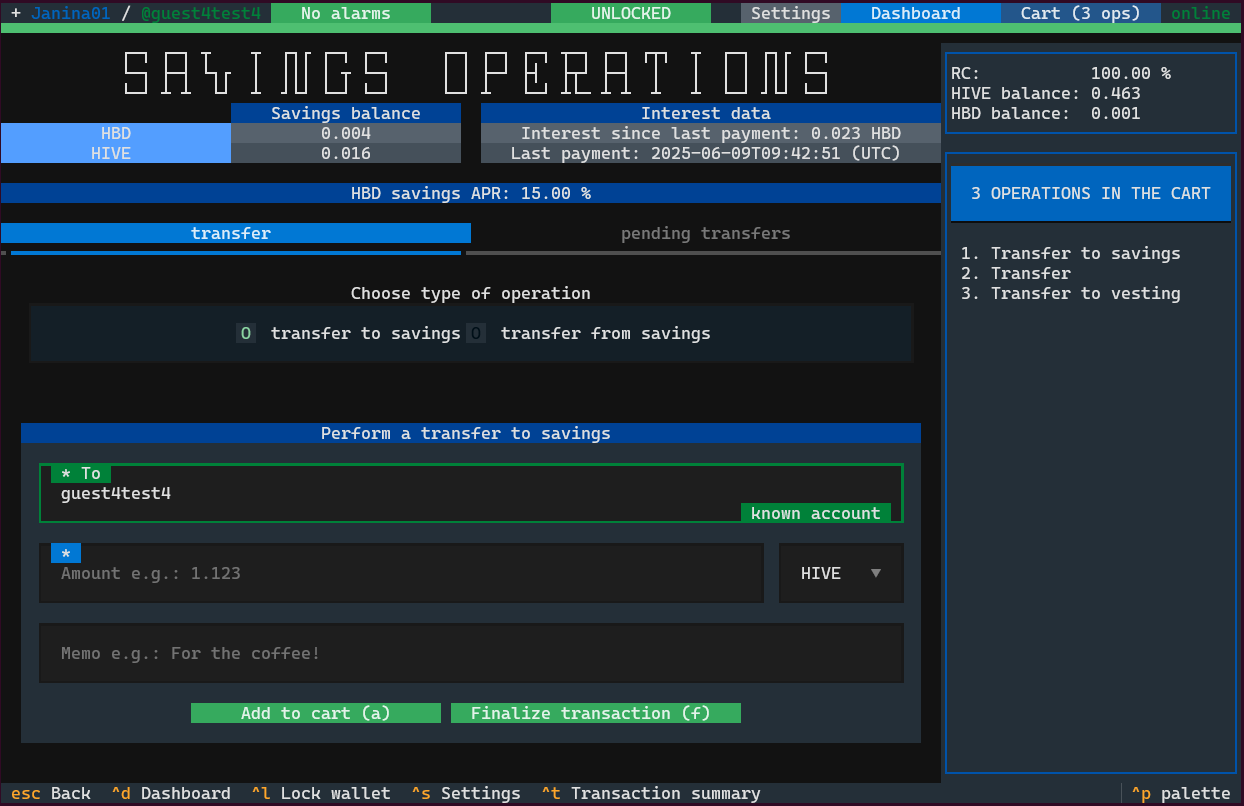Viewport: 1244px width, 806px height.
Task: Click the 'Savings balance' column header
Action: (x=346, y=113)
